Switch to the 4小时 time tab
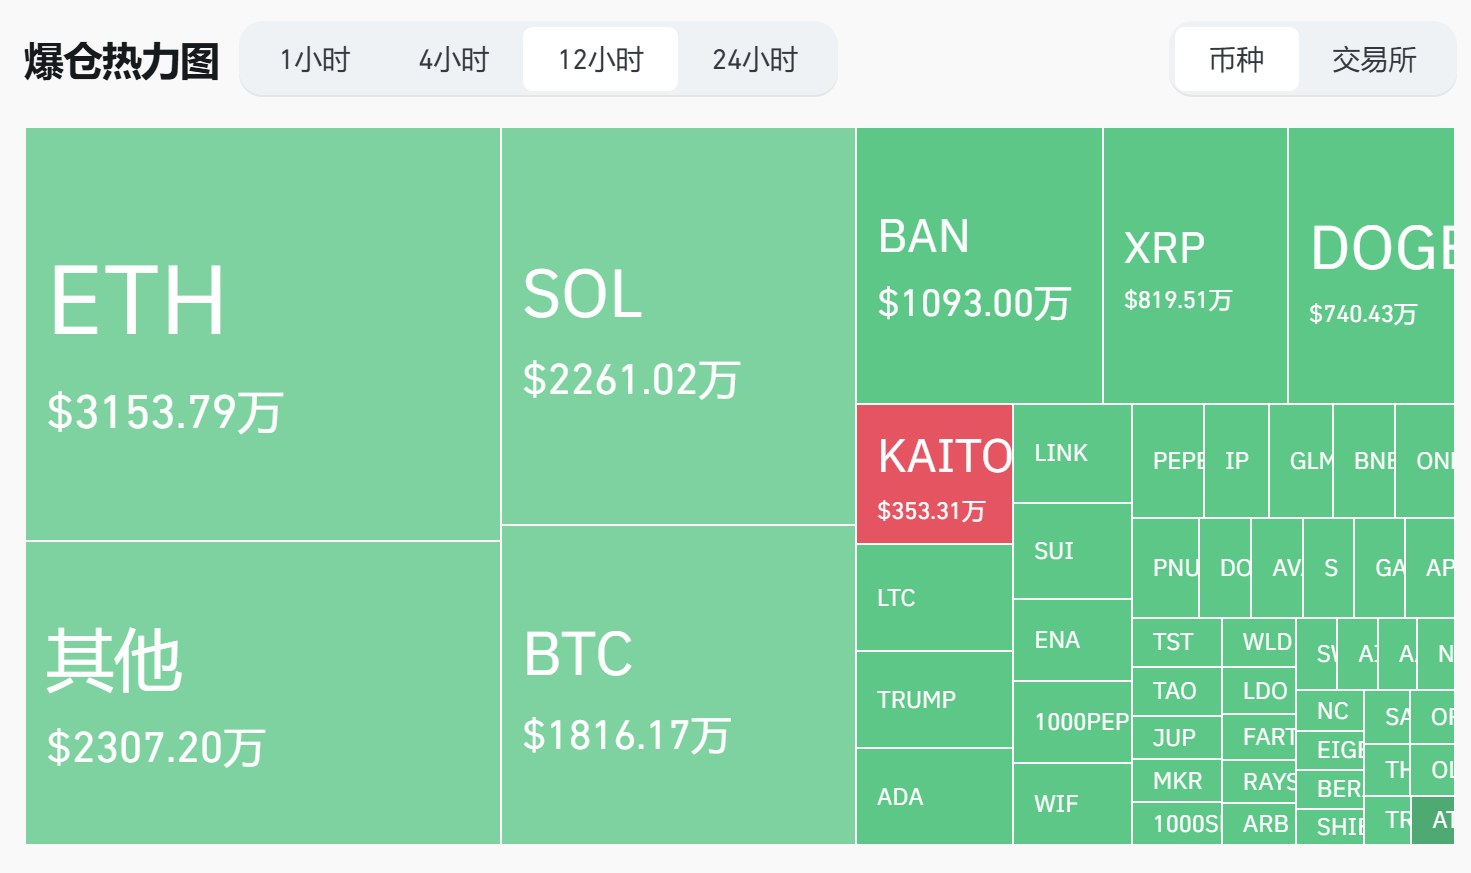Image resolution: width=1471 pixels, height=873 pixels. click(x=453, y=59)
